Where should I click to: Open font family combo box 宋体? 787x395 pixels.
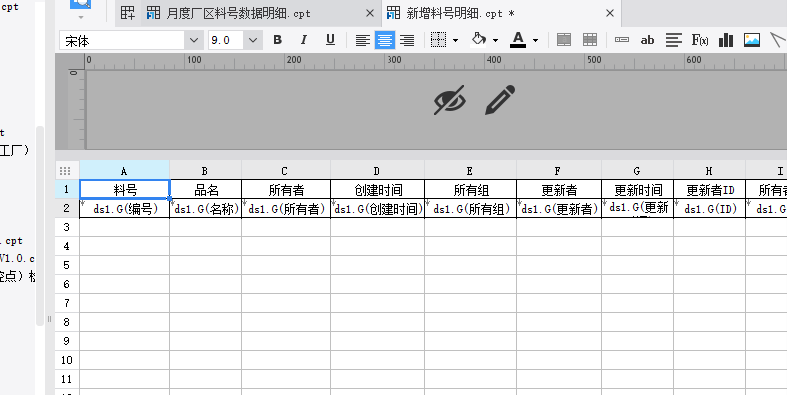pyautogui.click(x=132, y=40)
